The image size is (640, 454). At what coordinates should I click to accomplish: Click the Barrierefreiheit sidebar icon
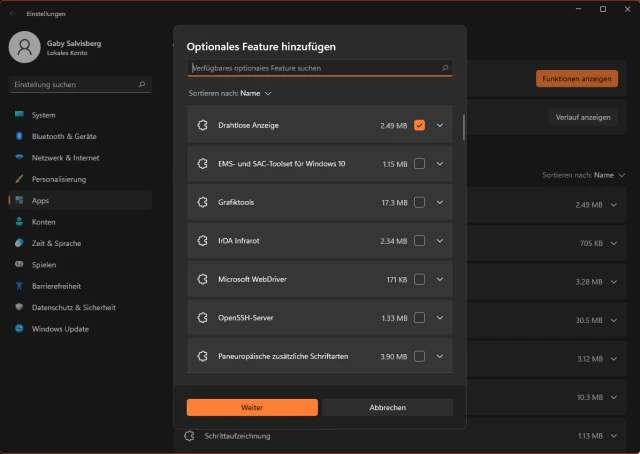coord(19,286)
